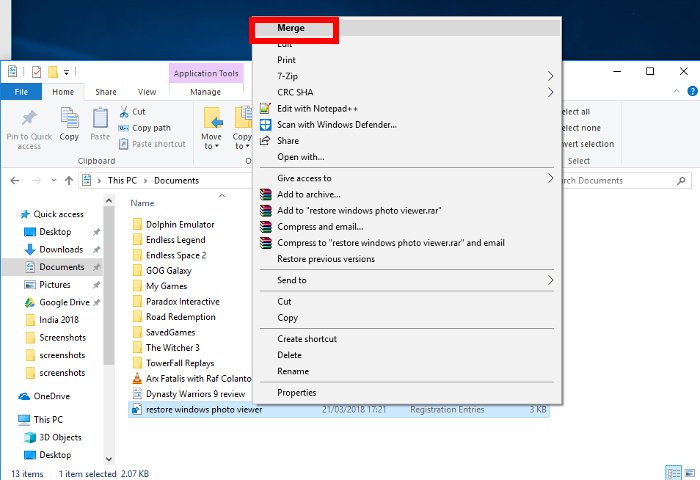
Task: Expand the 7-Zip submenu
Action: (406, 76)
